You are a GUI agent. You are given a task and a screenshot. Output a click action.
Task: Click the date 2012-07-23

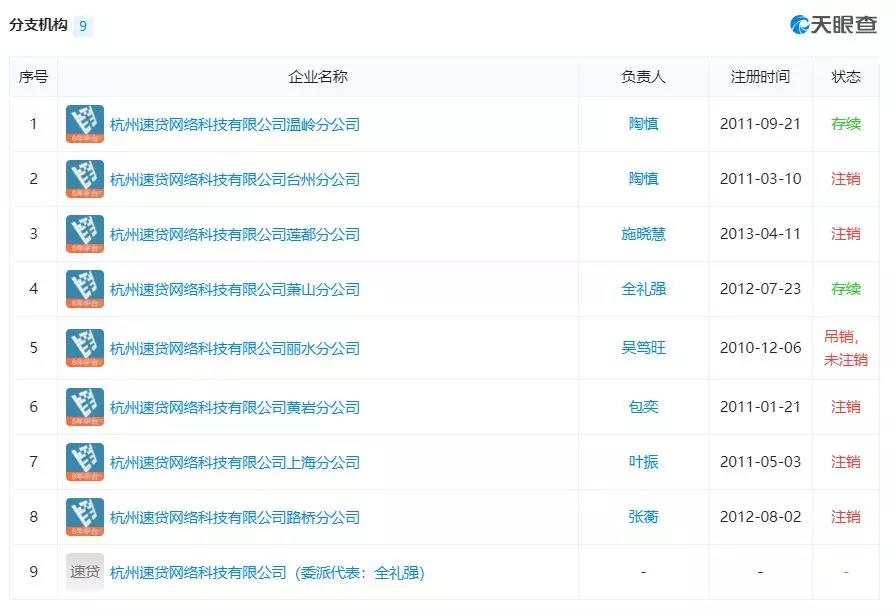coord(760,289)
